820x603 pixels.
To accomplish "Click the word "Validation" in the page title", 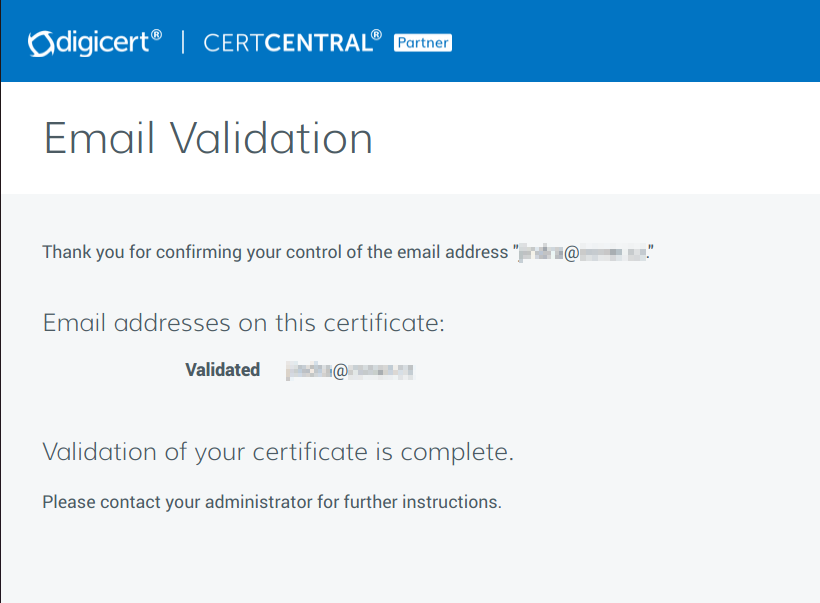I will [270, 138].
